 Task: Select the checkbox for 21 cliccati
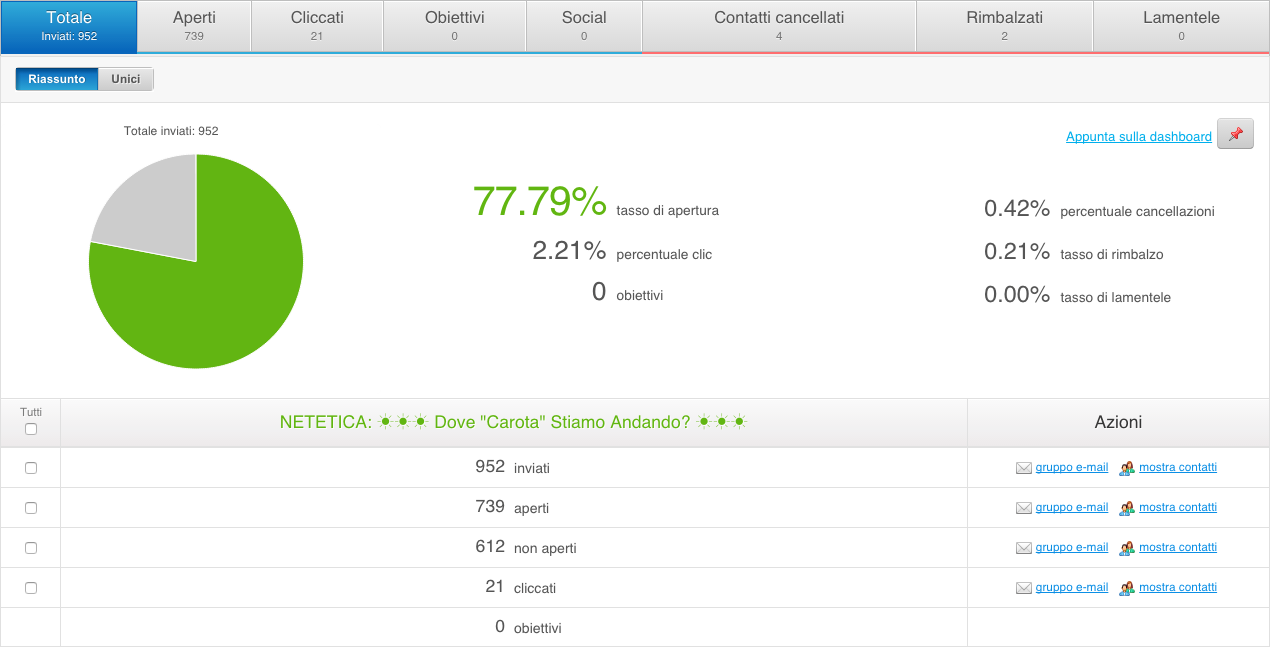tap(31, 588)
